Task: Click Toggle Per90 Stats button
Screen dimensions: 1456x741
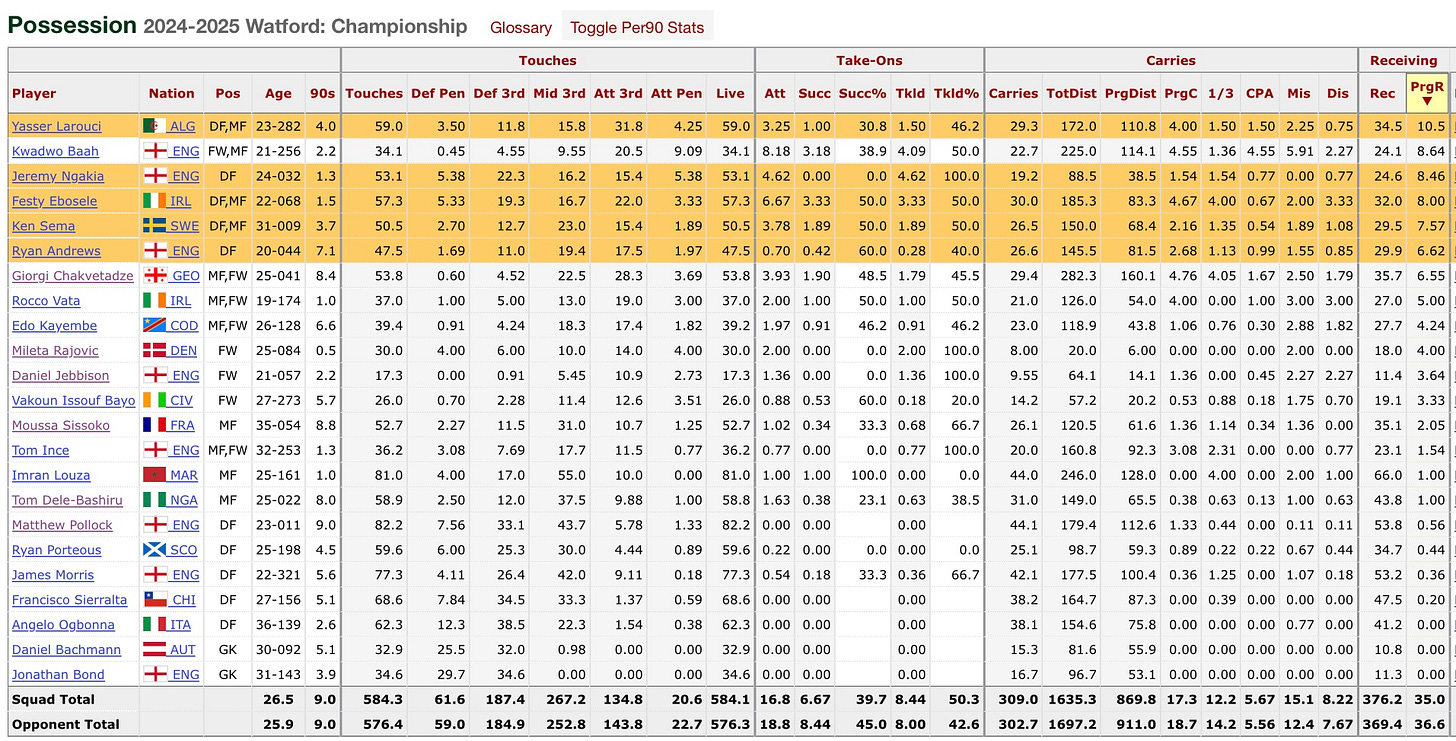Action: [637, 28]
